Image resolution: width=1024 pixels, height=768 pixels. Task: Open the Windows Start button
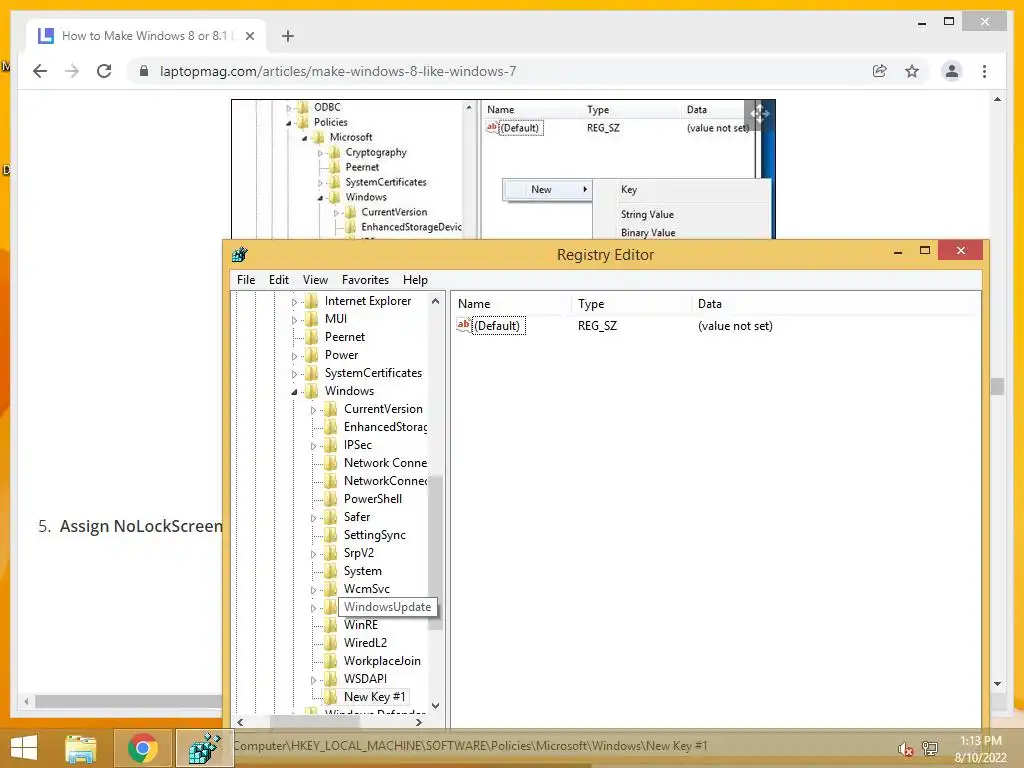pos(24,748)
